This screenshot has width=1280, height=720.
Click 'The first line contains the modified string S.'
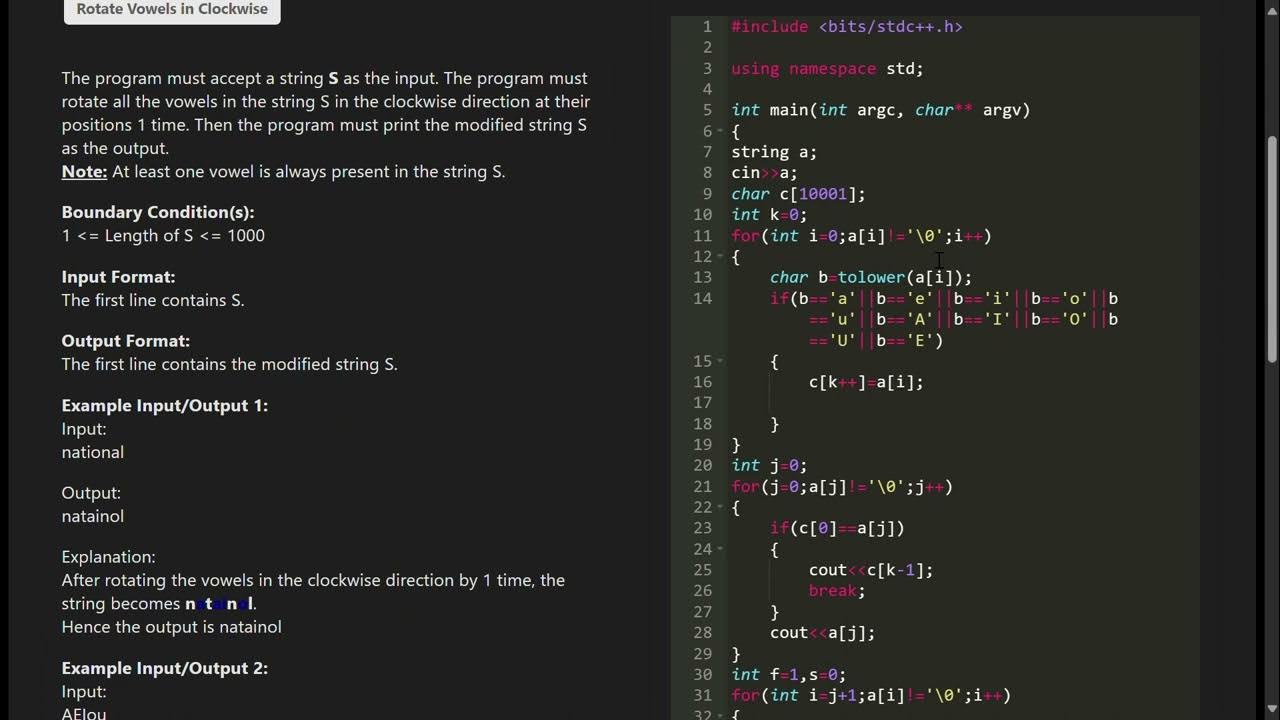coord(230,364)
